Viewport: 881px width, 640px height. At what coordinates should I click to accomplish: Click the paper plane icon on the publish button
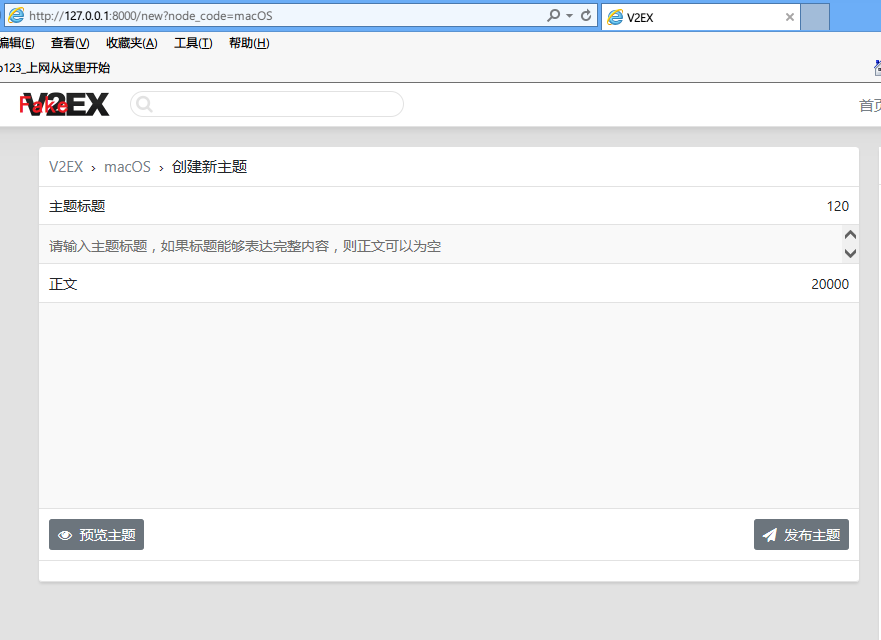[770, 535]
